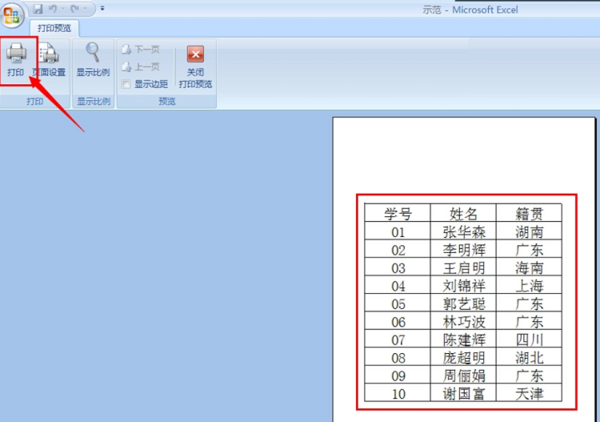Click 四川 in the preview table
The width and height of the screenshot is (600, 422).
[529, 339]
